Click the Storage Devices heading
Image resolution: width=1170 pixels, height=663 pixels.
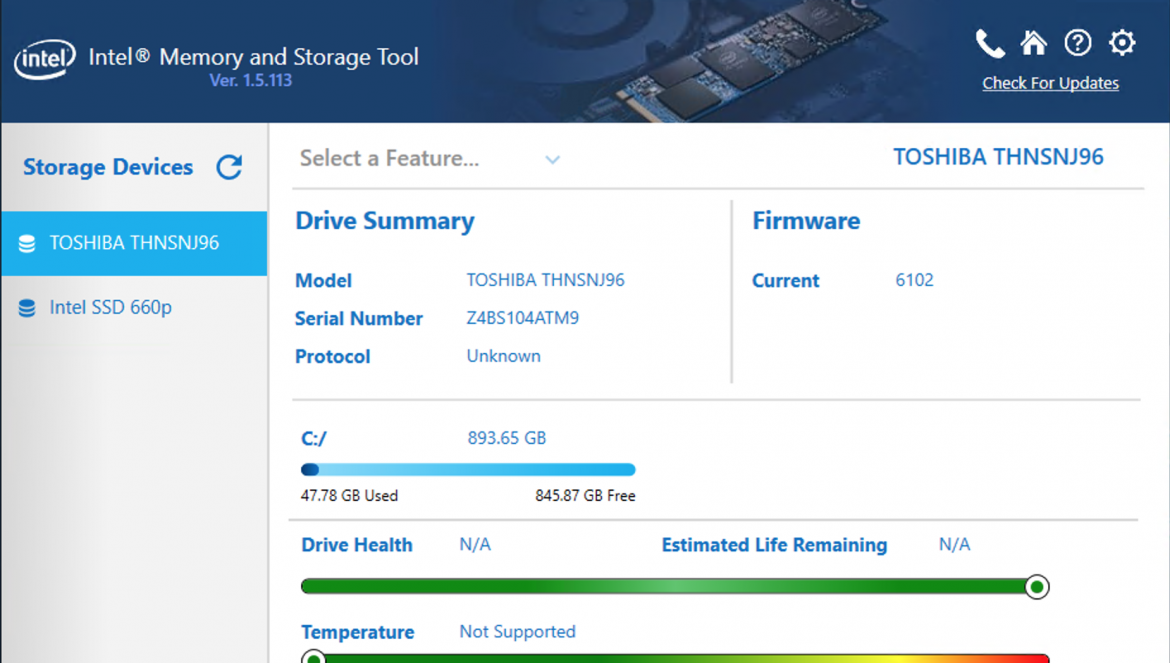click(108, 167)
